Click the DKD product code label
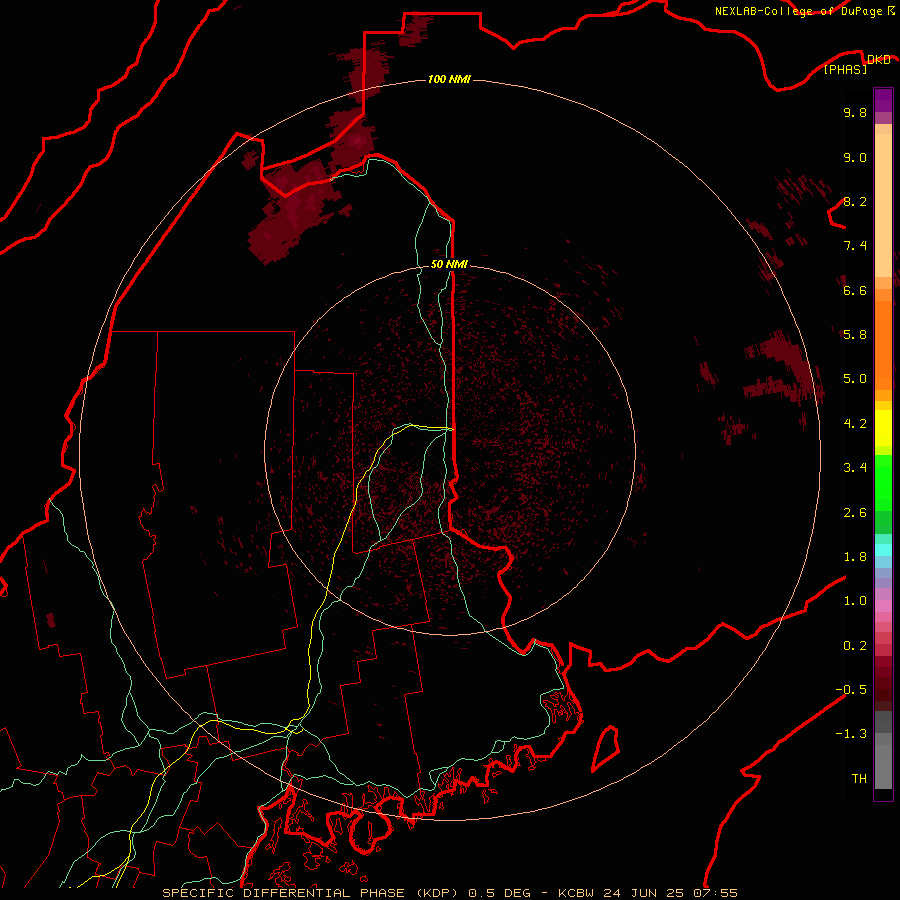This screenshot has height=900, width=900. (x=879, y=59)
